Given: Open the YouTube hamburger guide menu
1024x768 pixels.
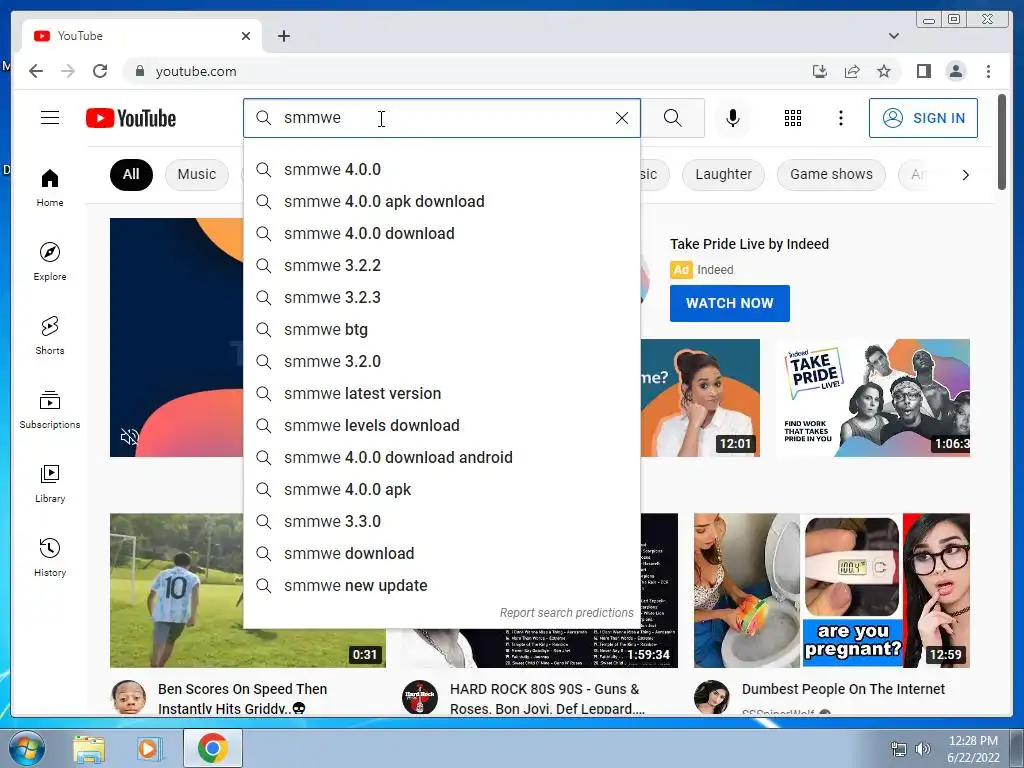Looking at the screenshot, I should tap(50, 118).
